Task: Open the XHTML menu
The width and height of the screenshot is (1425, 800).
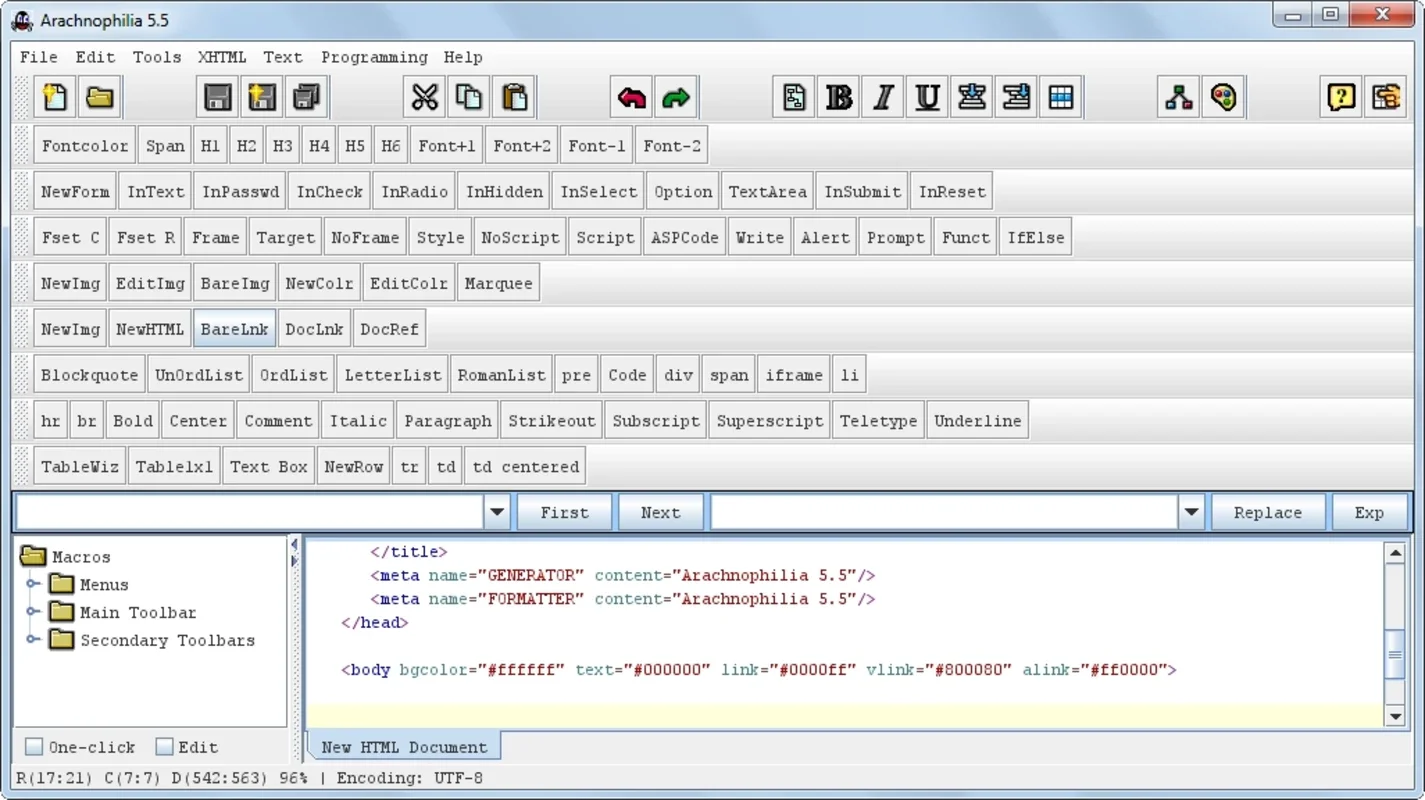Action: click(222, 57)
